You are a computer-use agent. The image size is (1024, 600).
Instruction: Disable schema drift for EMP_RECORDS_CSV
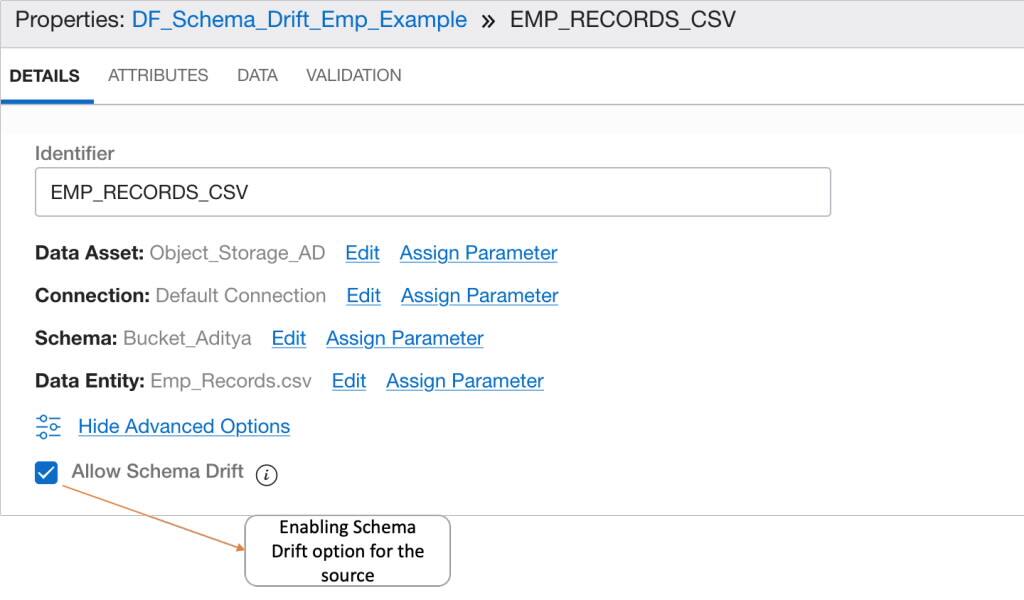tap(44, 471)
